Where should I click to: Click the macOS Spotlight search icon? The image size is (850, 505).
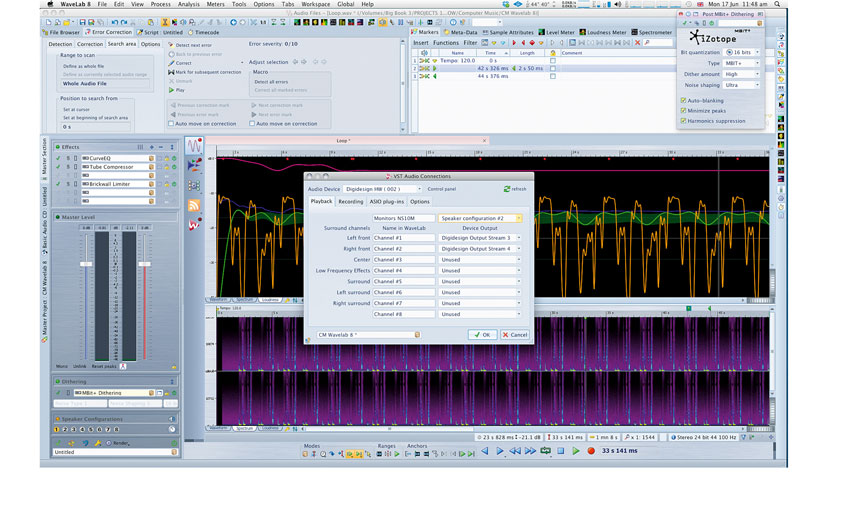[777, 4]
